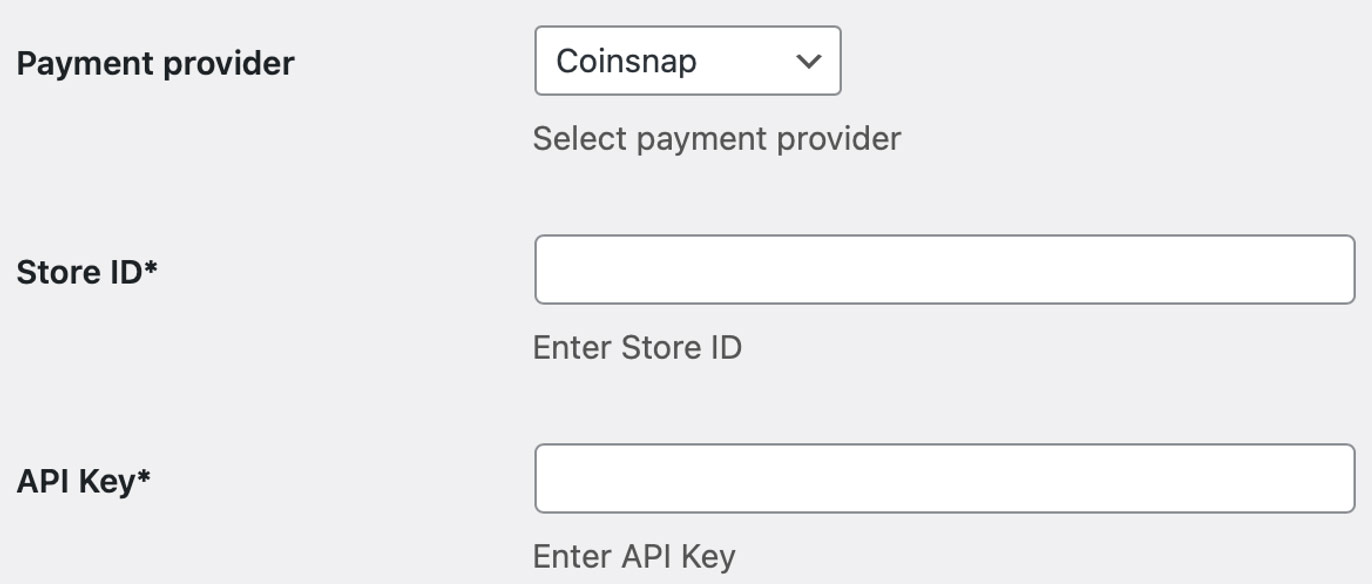This screenshot has height=584, width=1372.
Task: Click the empty API Key required field
Action: [946, 477]
